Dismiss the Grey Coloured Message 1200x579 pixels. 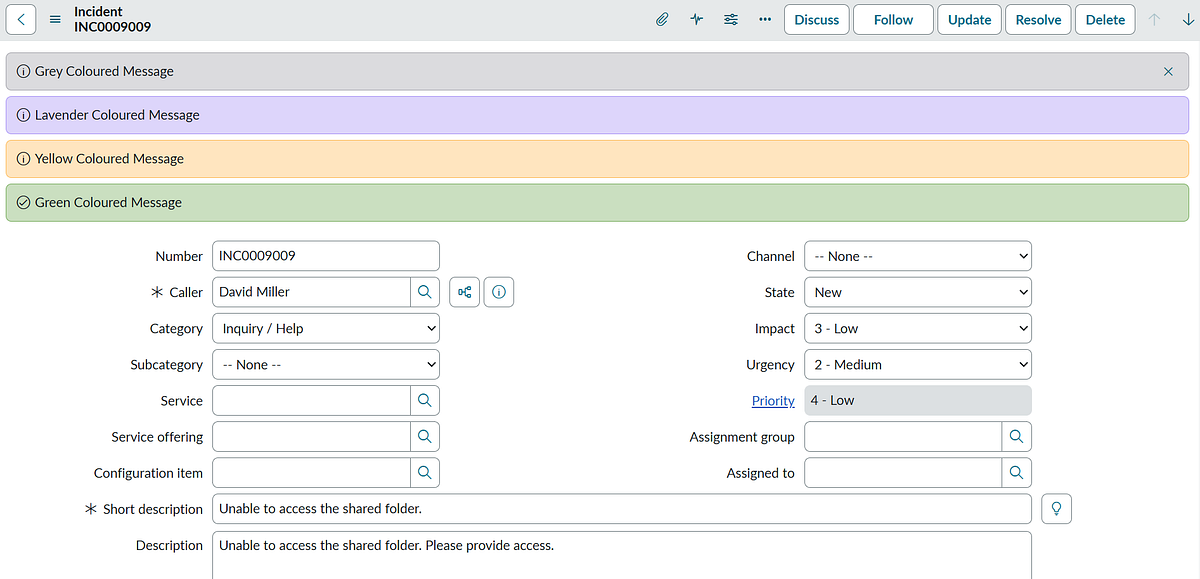pos(1167,71)
